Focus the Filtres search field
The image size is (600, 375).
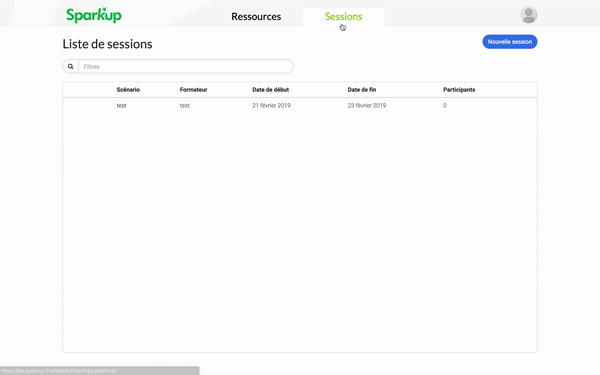[x=186, y=67]
